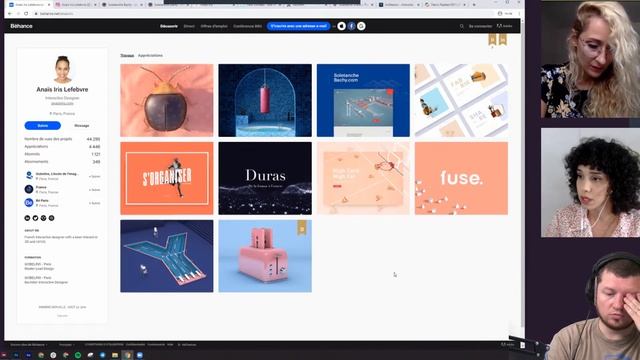Click 'Nombre de vues des projets' stat row
The image size is (640, 360).
click(x=62, y=139)
